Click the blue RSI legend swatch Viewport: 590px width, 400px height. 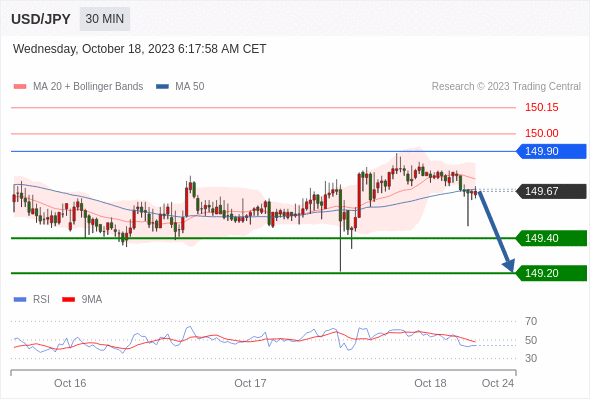tap(20, 300)
